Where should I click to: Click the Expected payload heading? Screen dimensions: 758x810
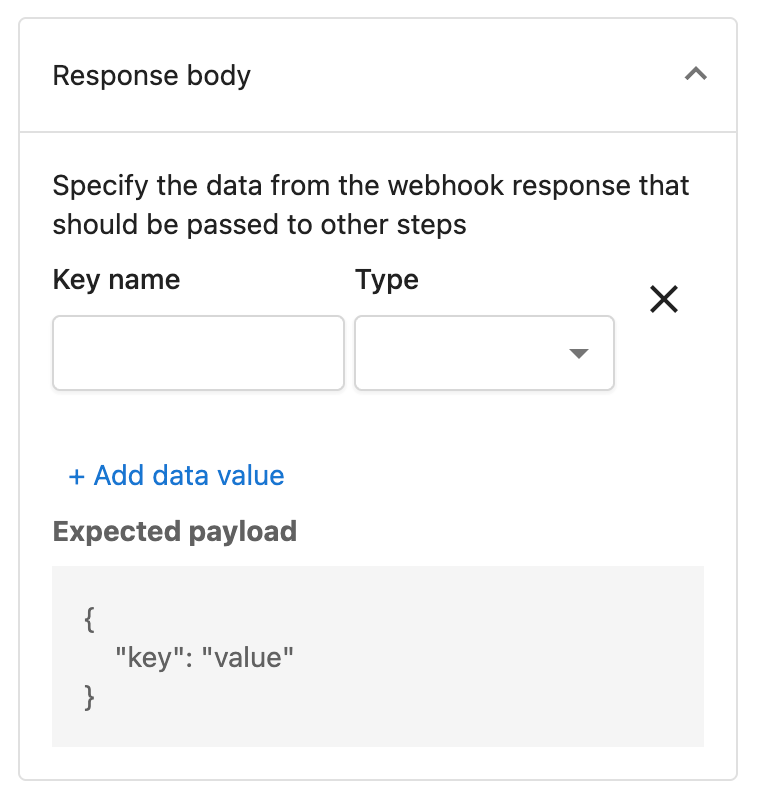point(175,531)
